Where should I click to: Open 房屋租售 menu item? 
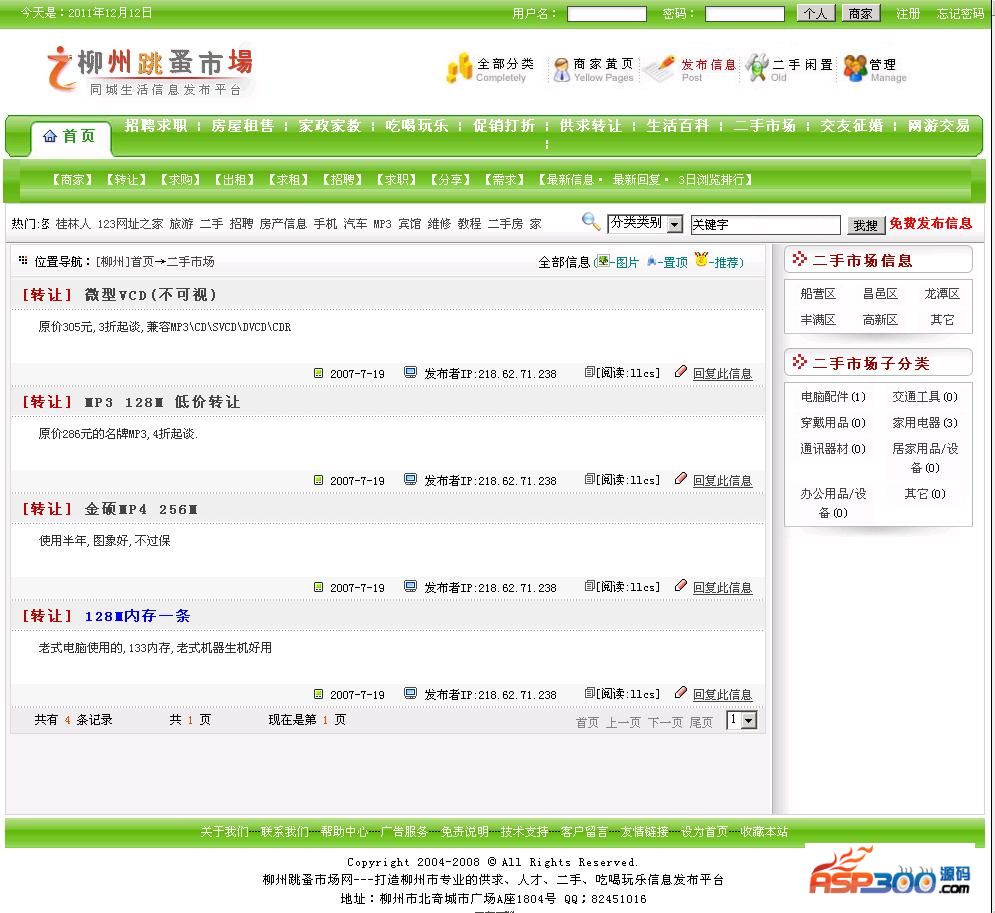click(x=242, y=126)
